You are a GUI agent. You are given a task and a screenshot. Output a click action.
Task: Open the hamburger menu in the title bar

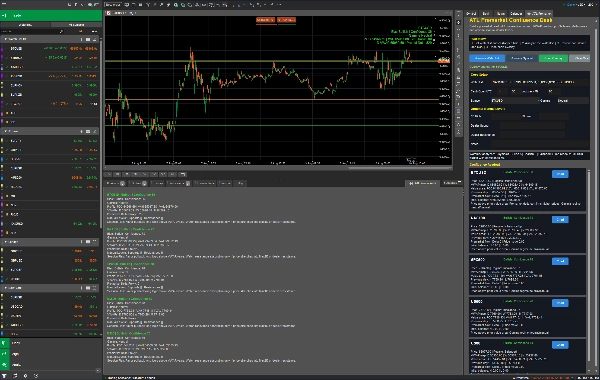[x=4, y=4]
